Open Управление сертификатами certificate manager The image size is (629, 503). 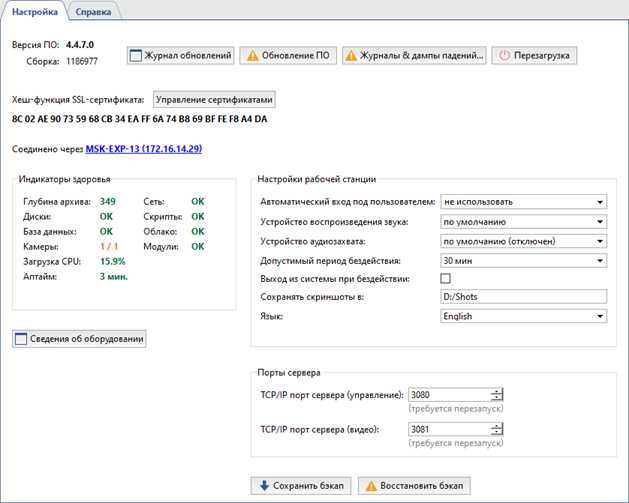coord(214,100)
